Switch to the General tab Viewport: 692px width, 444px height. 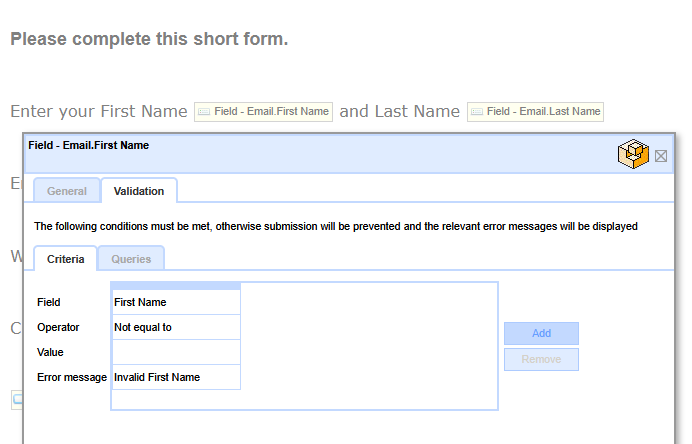[67, 191]
